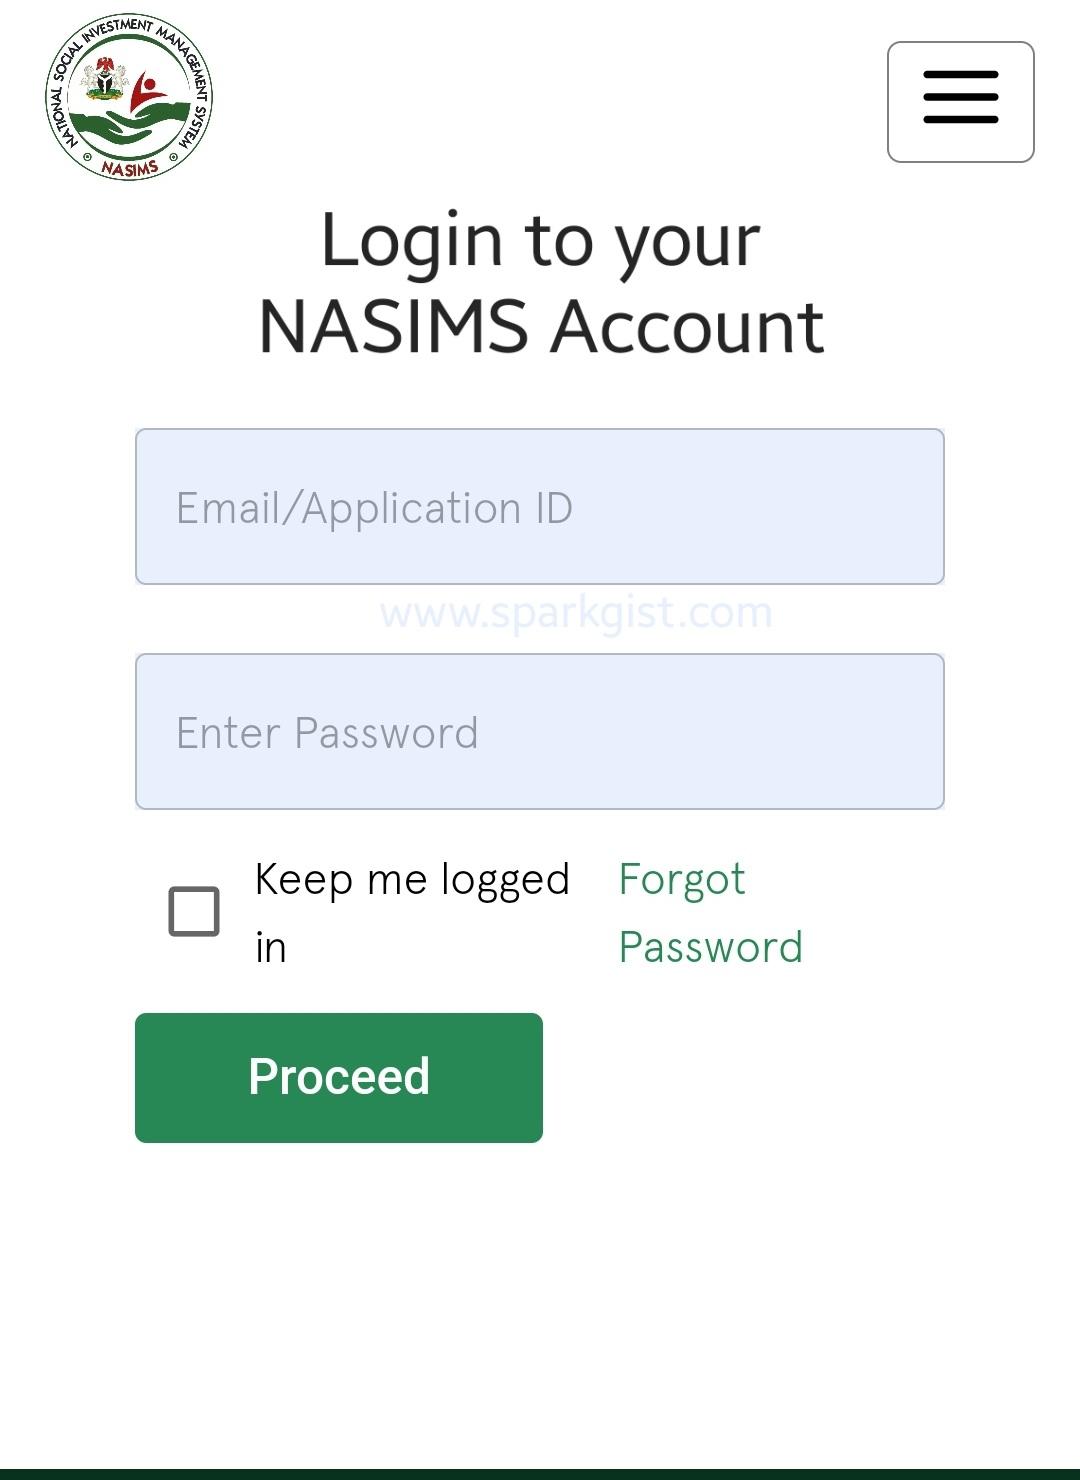Click inside the Email/Application ID field
Viewport: 1080px width, 1480px height.
pyautogui.click(x=540, y=506)
